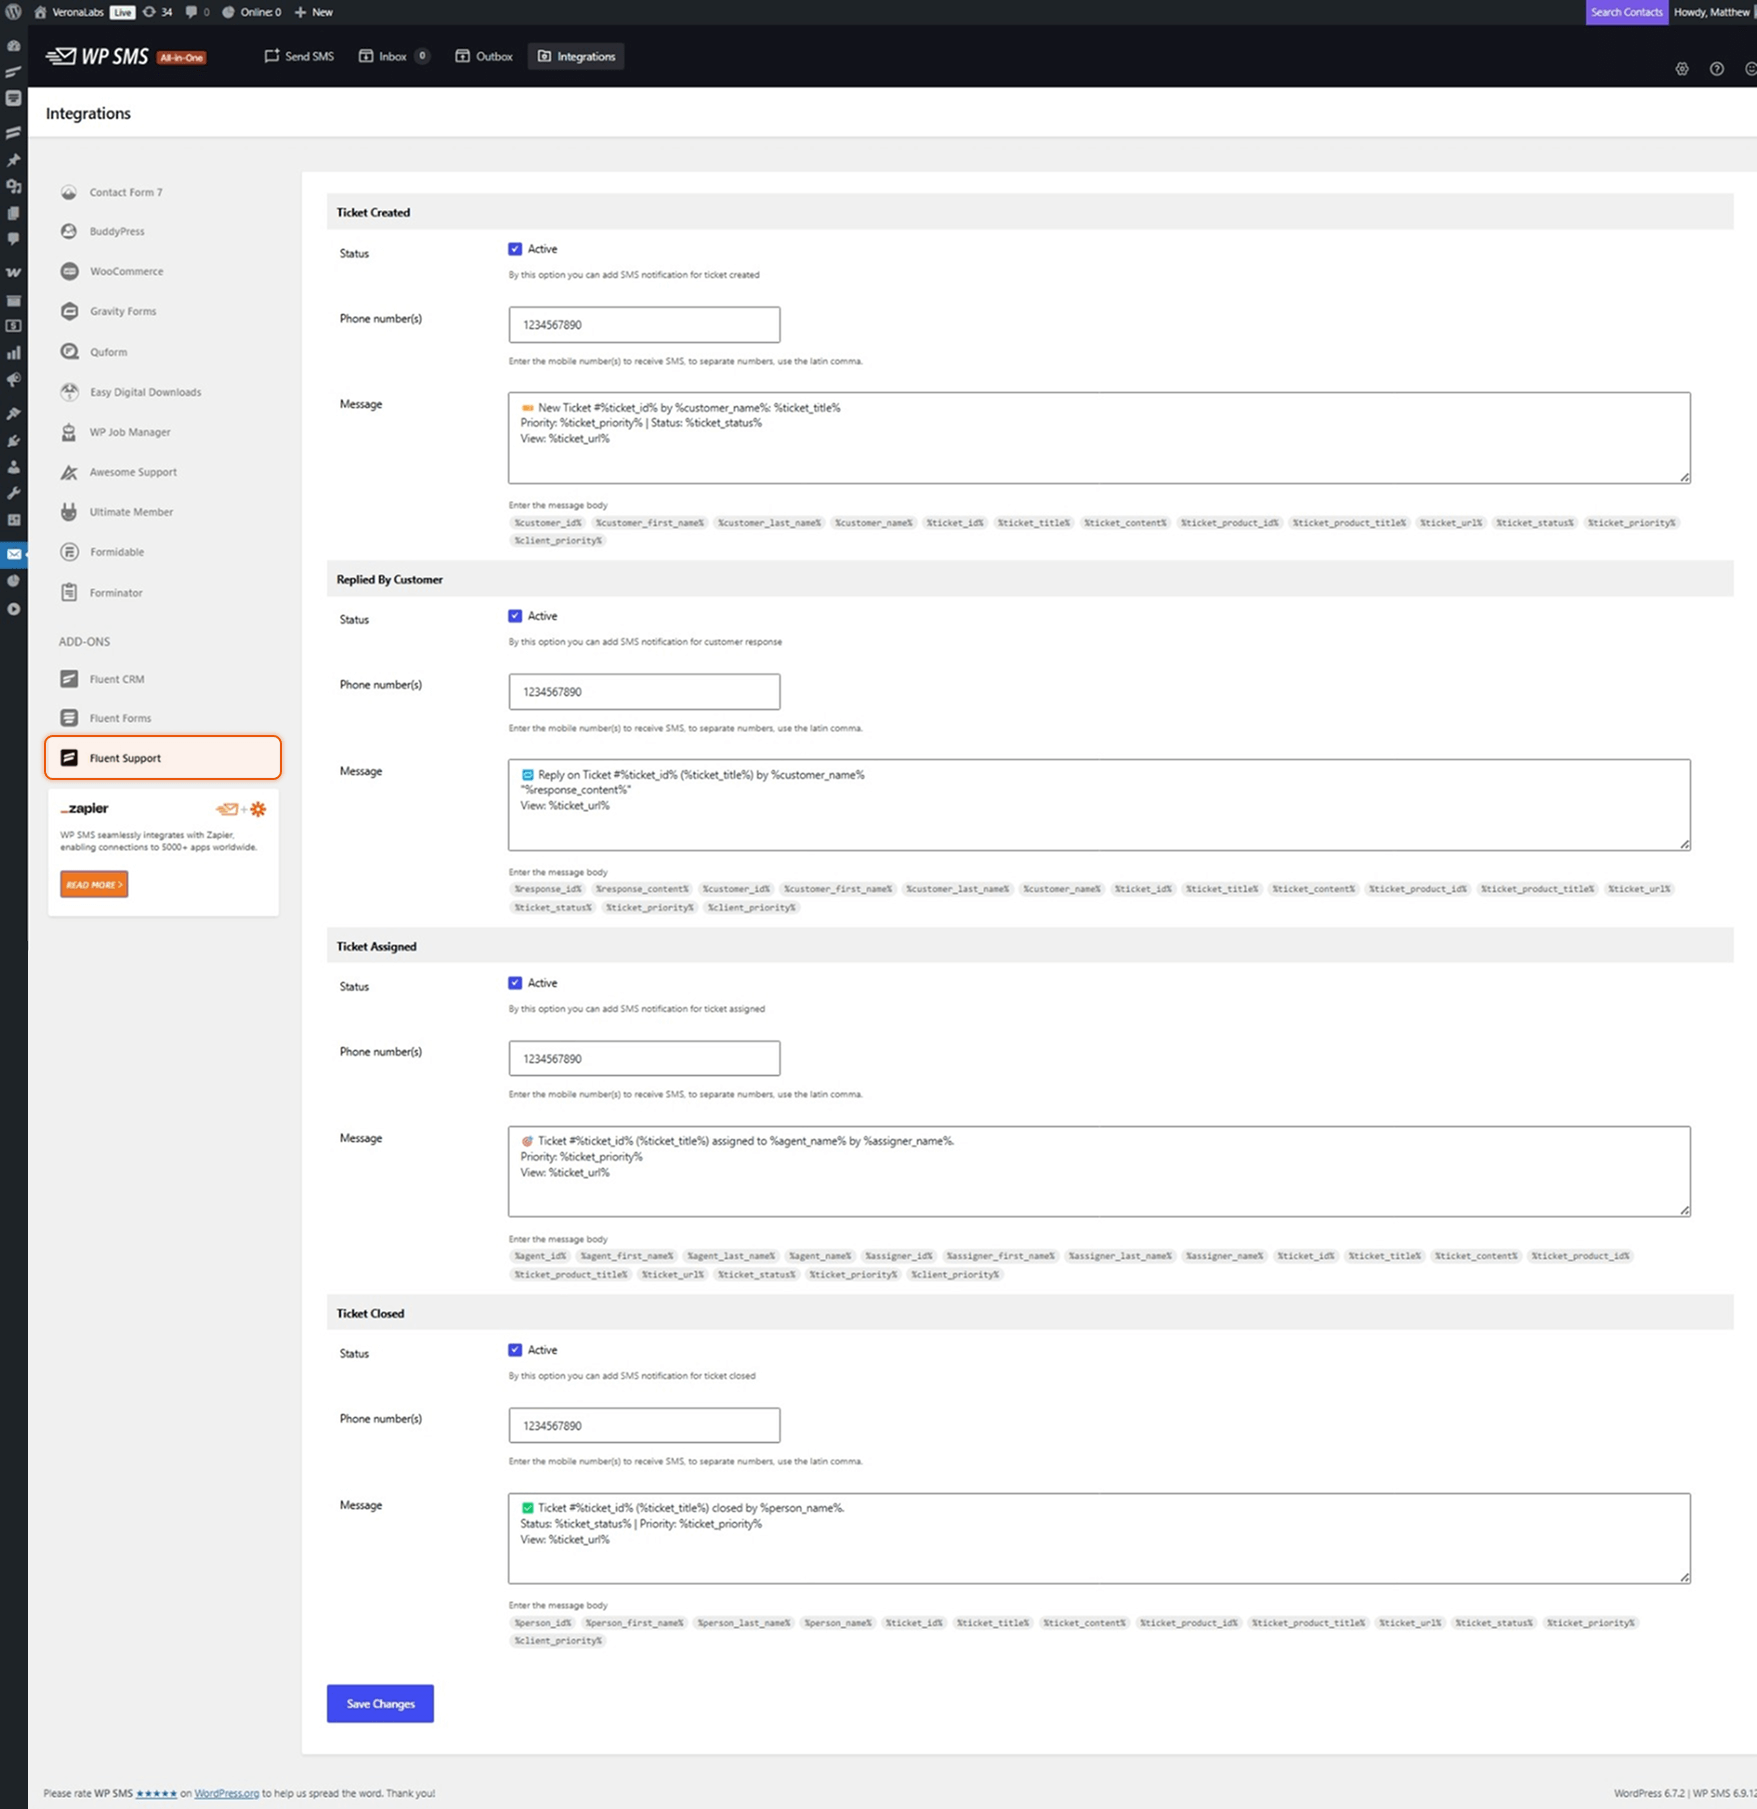This screenshot has width=1757, height=1809.
Task: Open WooCommerce icon in admin sidebar
Action: tap(14, 272)
